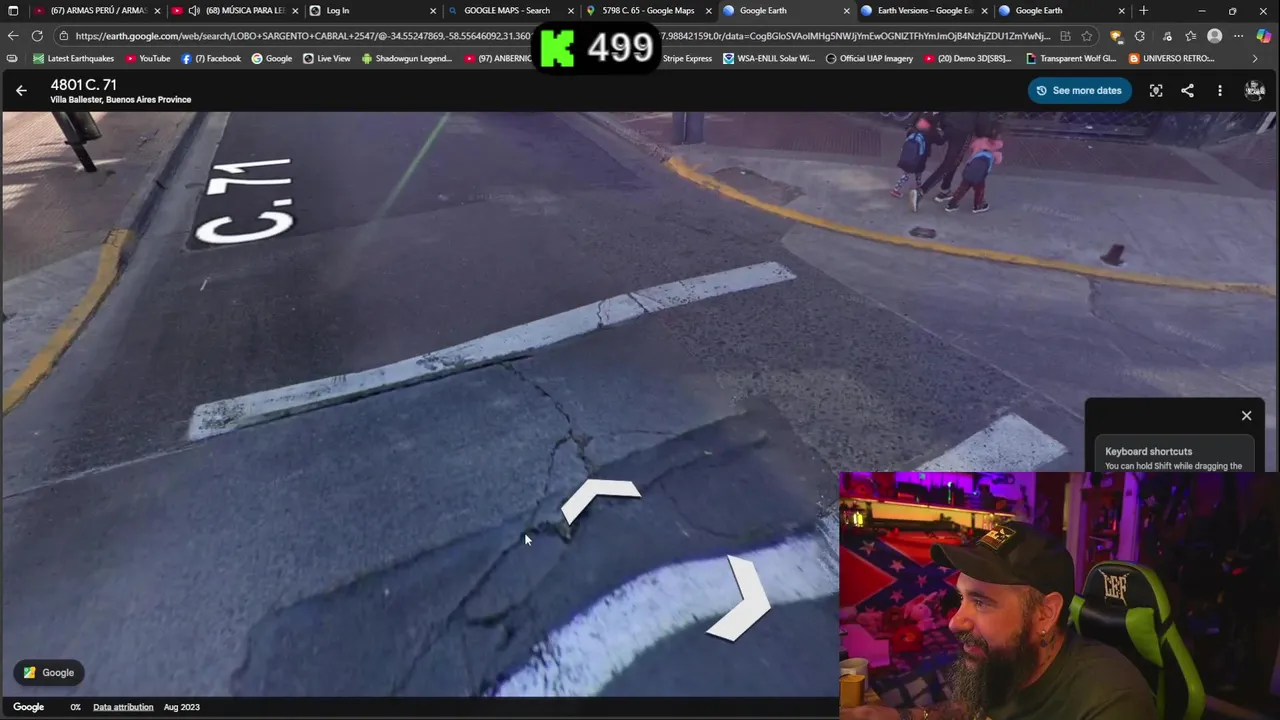The image size is (1280, 720).
Task: Open the Shadowgun Legends bookmark
Action: click(407, 59)
